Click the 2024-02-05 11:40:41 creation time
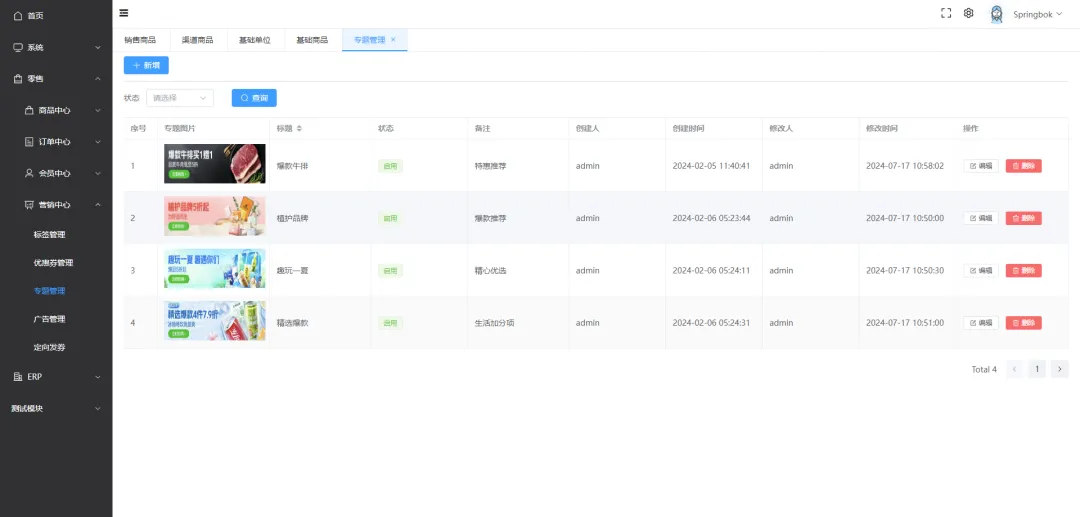This screenshot has height=517, width=1080. click(712, 166)
